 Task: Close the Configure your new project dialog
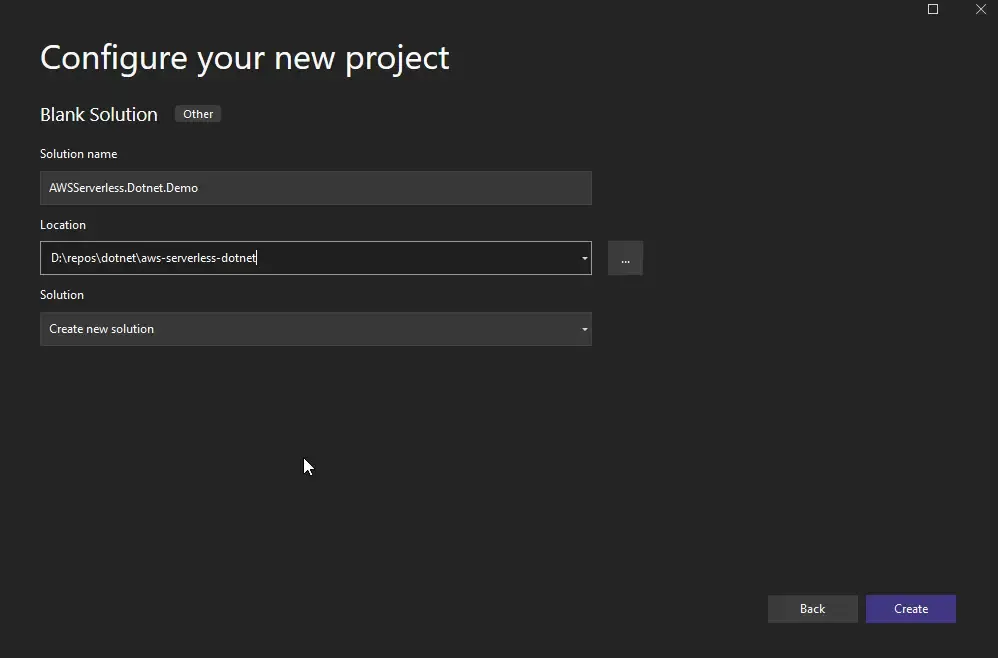tap(981, 9)
